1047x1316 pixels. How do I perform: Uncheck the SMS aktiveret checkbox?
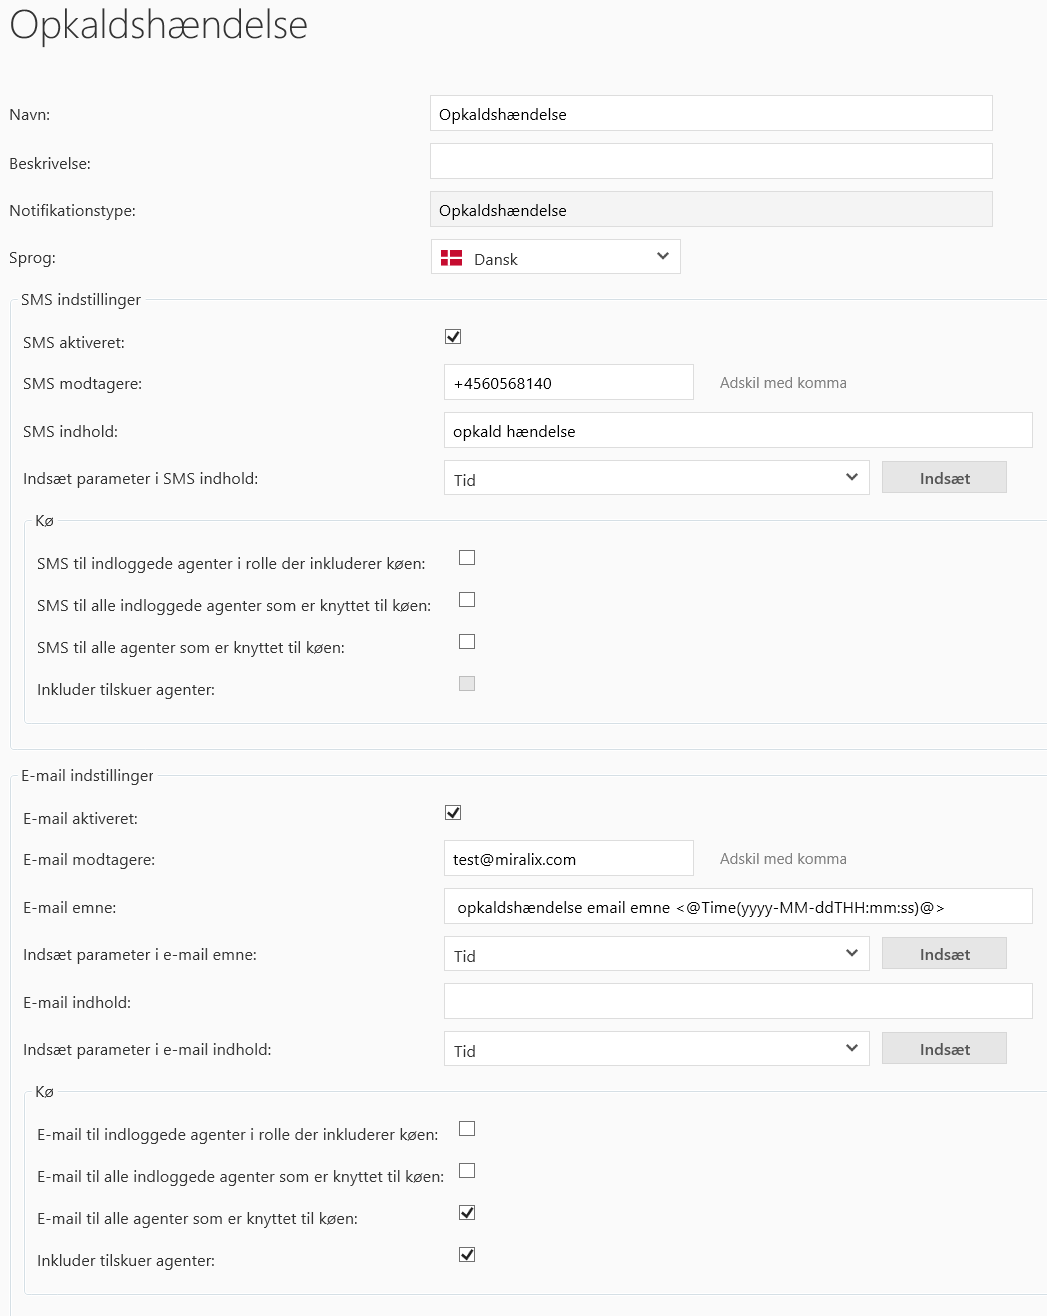(453, 337)
